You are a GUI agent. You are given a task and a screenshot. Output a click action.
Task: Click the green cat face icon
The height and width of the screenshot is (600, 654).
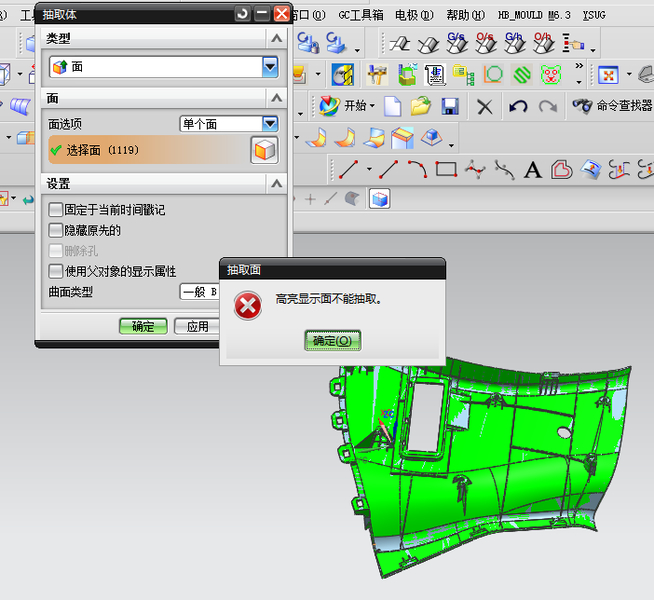click(551, 75)
